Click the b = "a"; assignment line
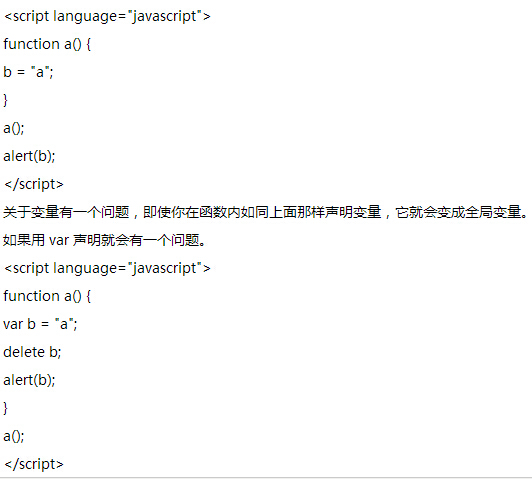Image resolution: width=532 pixels, height=479 pixels. (x=28, y=72)
